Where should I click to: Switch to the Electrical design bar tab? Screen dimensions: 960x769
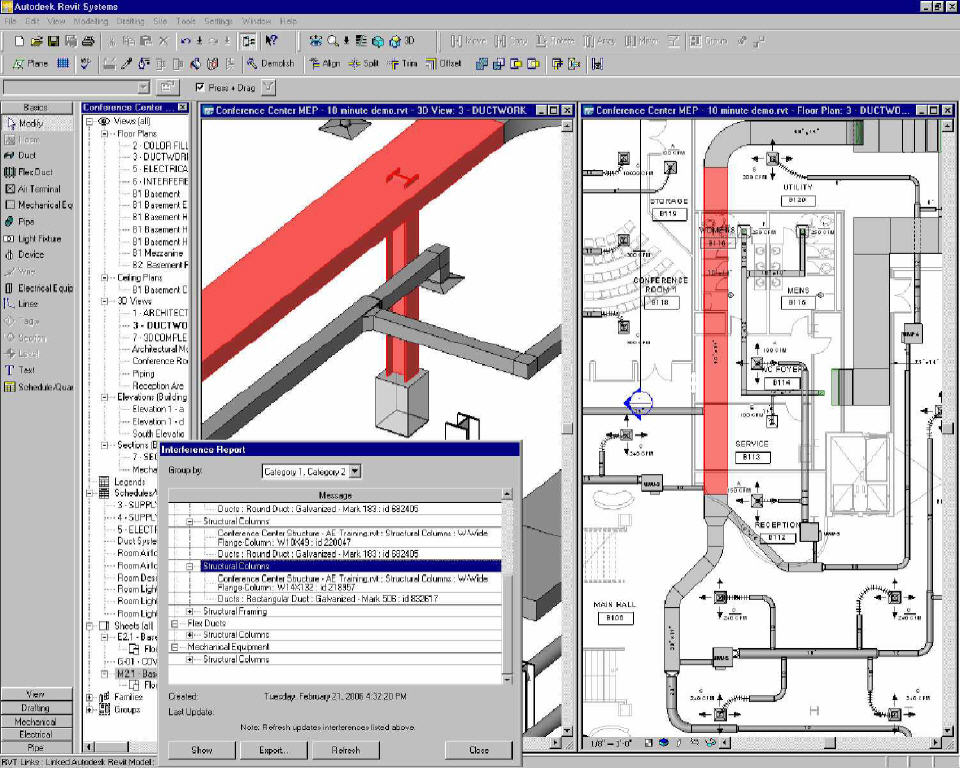36,734
